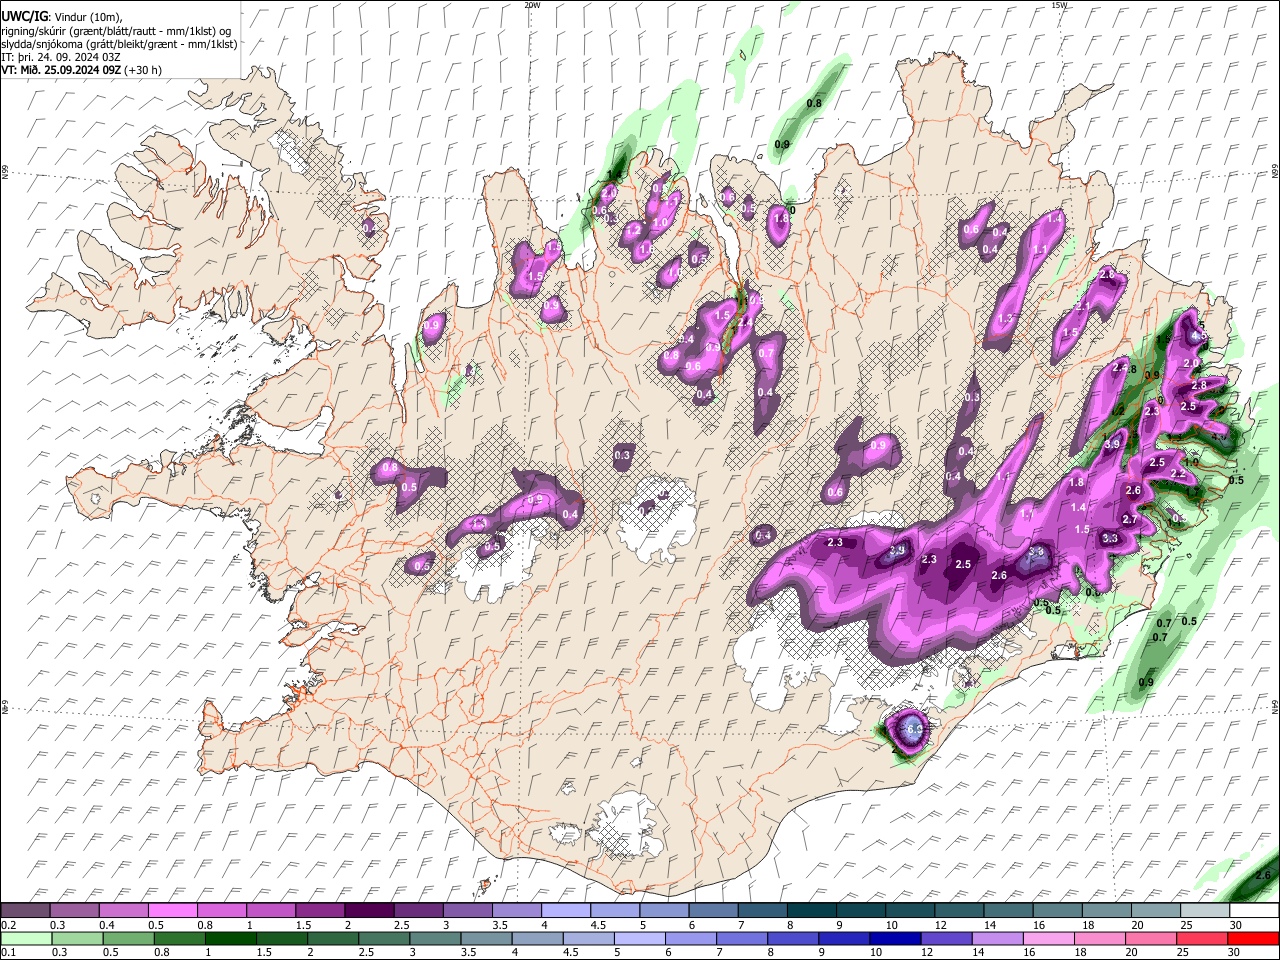The image size is (1280, 960).
Task: Pick the pale grey 25 swatch, top legend row
Action: coord(1206,911)
